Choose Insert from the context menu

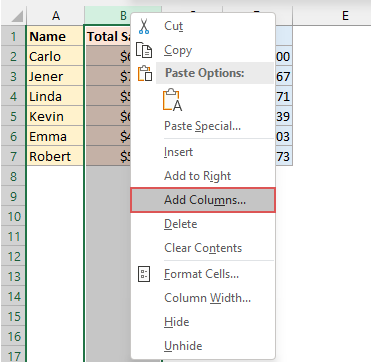click(x=203, y=152)
